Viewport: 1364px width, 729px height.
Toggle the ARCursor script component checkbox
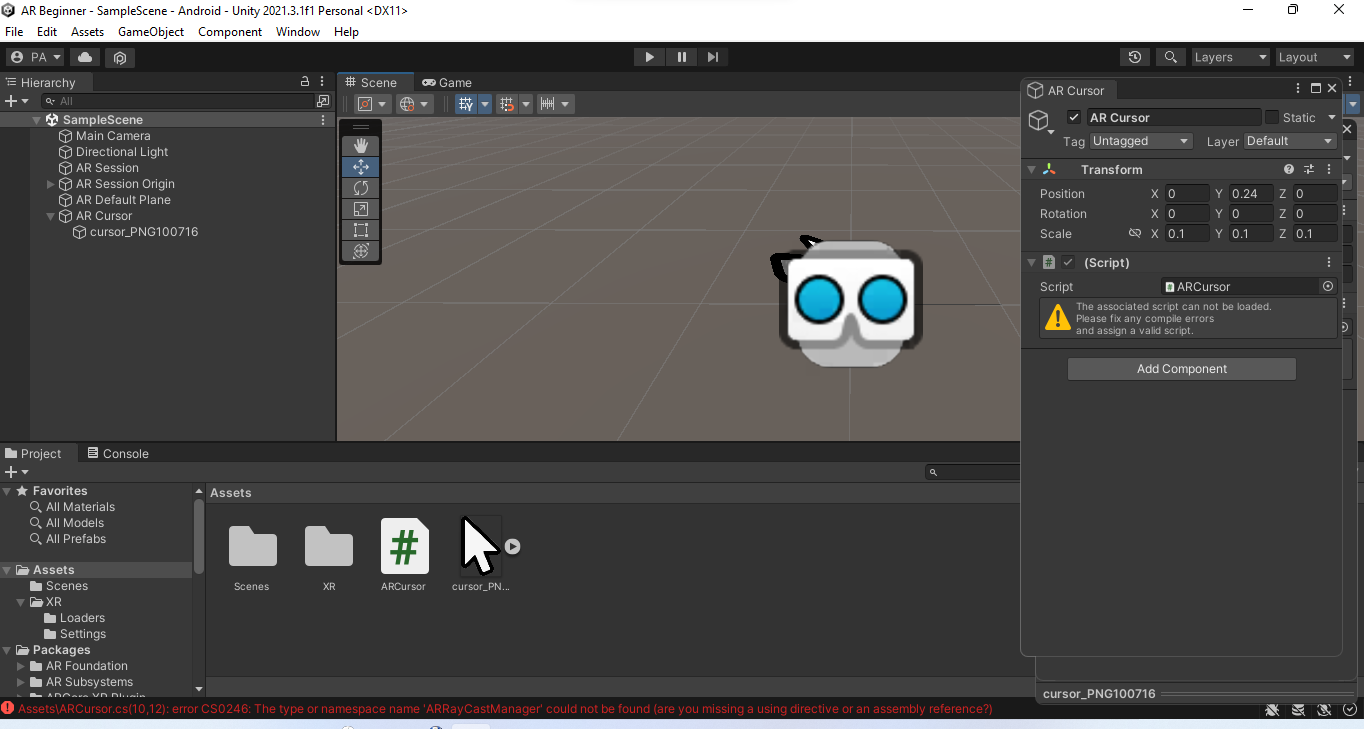coord(1069,262)
